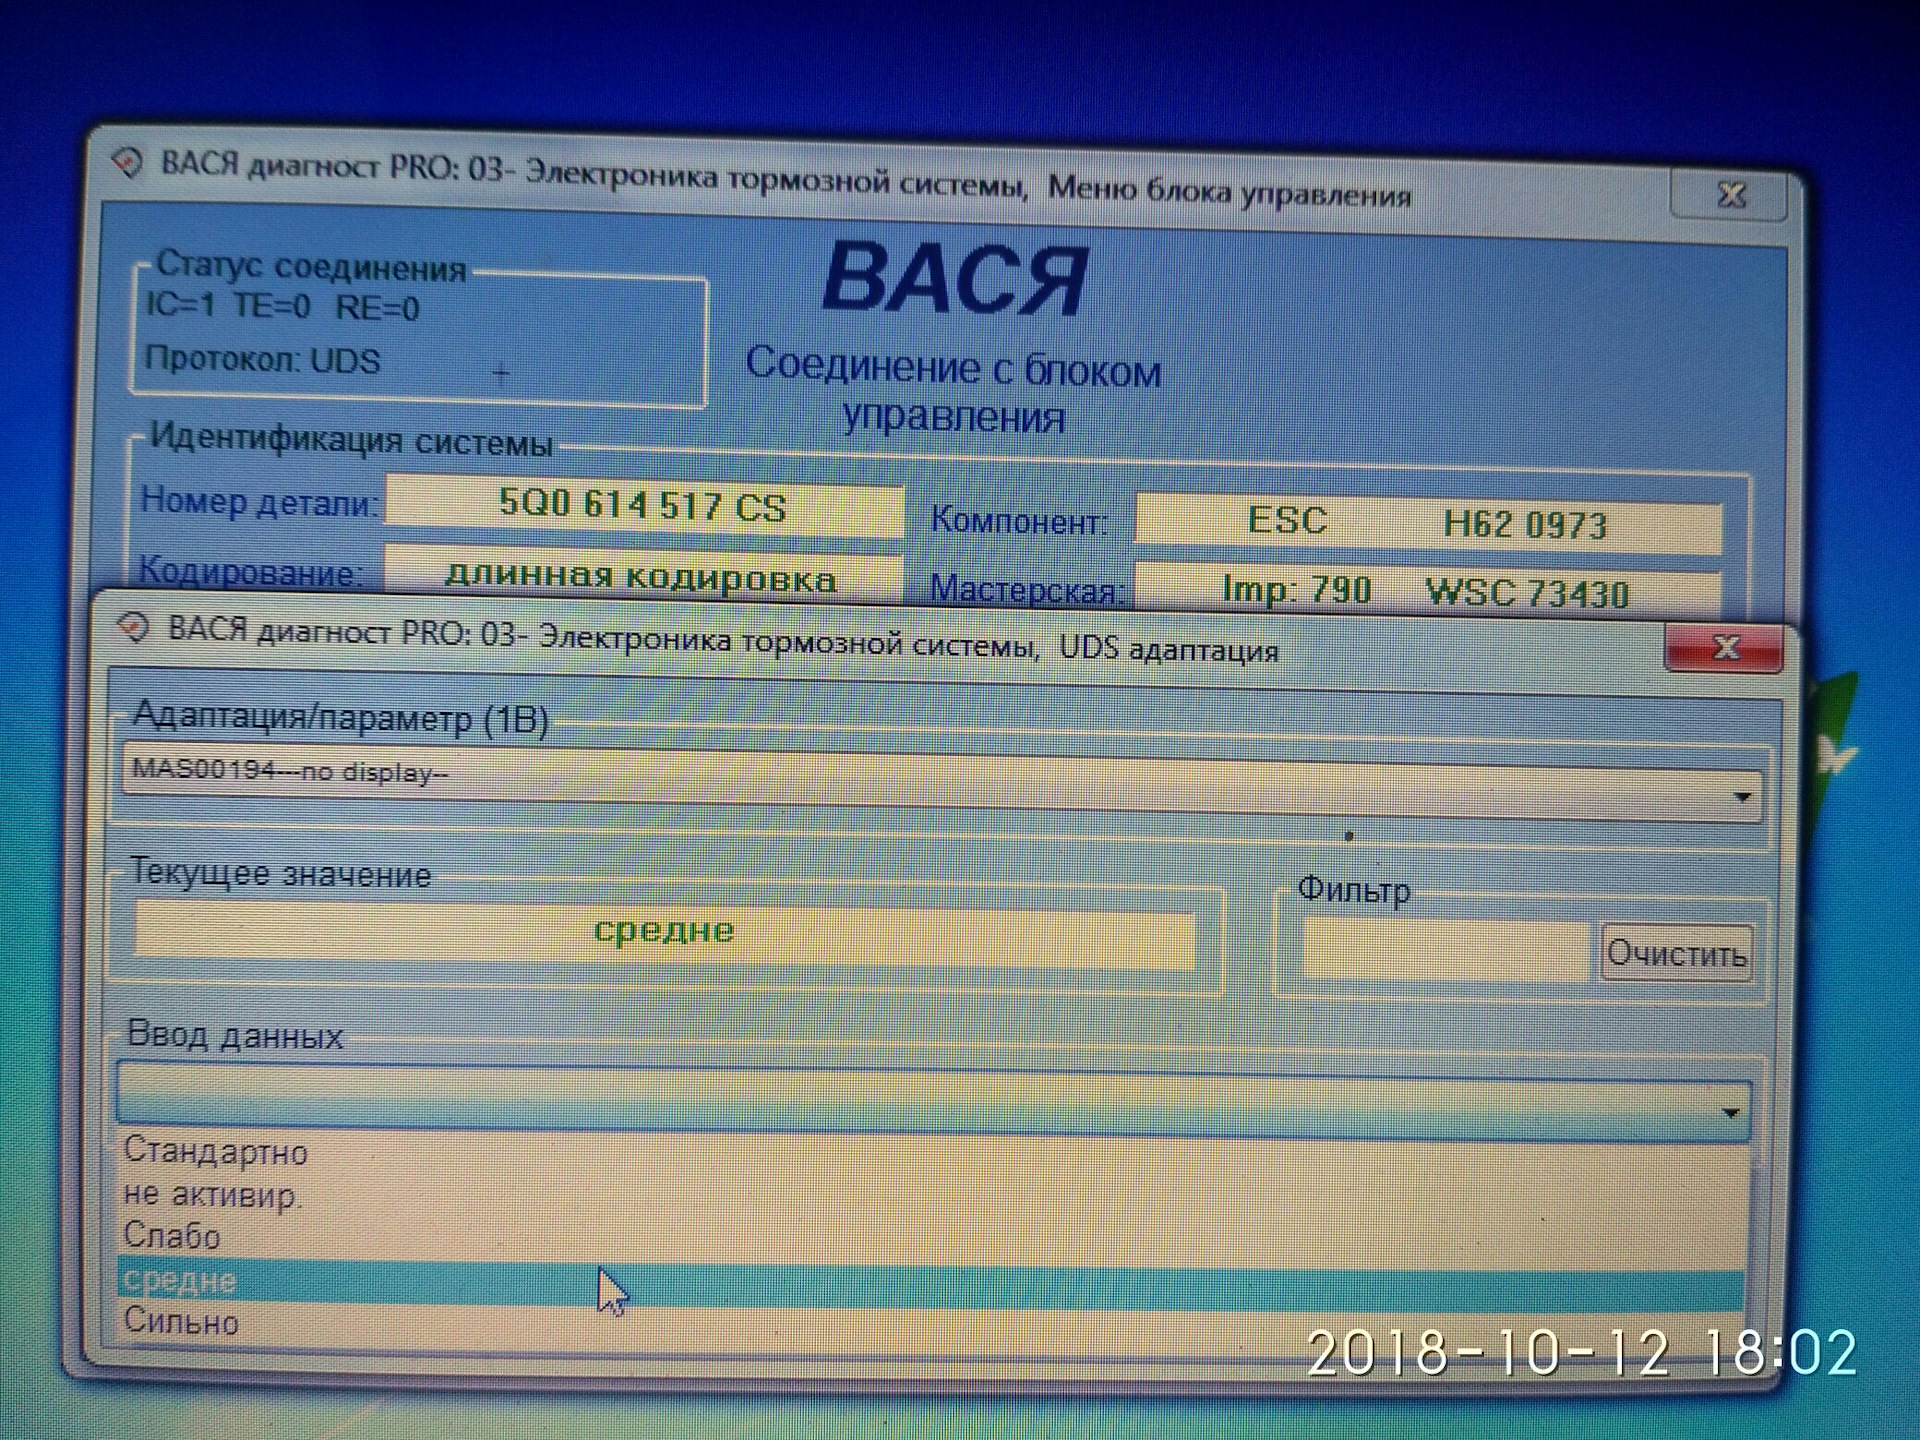Click the Очистить filter button
The height and width of the screenshot is (1440, 1920).
(1676, 953)
